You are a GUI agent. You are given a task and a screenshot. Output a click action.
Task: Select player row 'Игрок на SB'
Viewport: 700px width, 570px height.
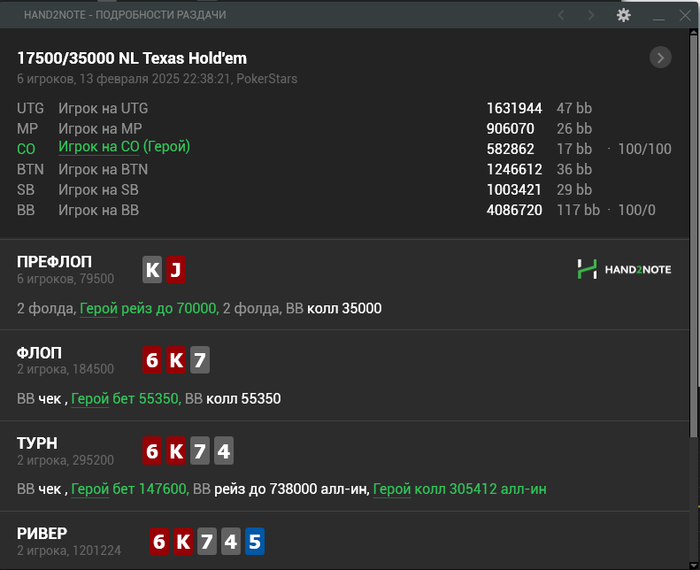(98, 190)
